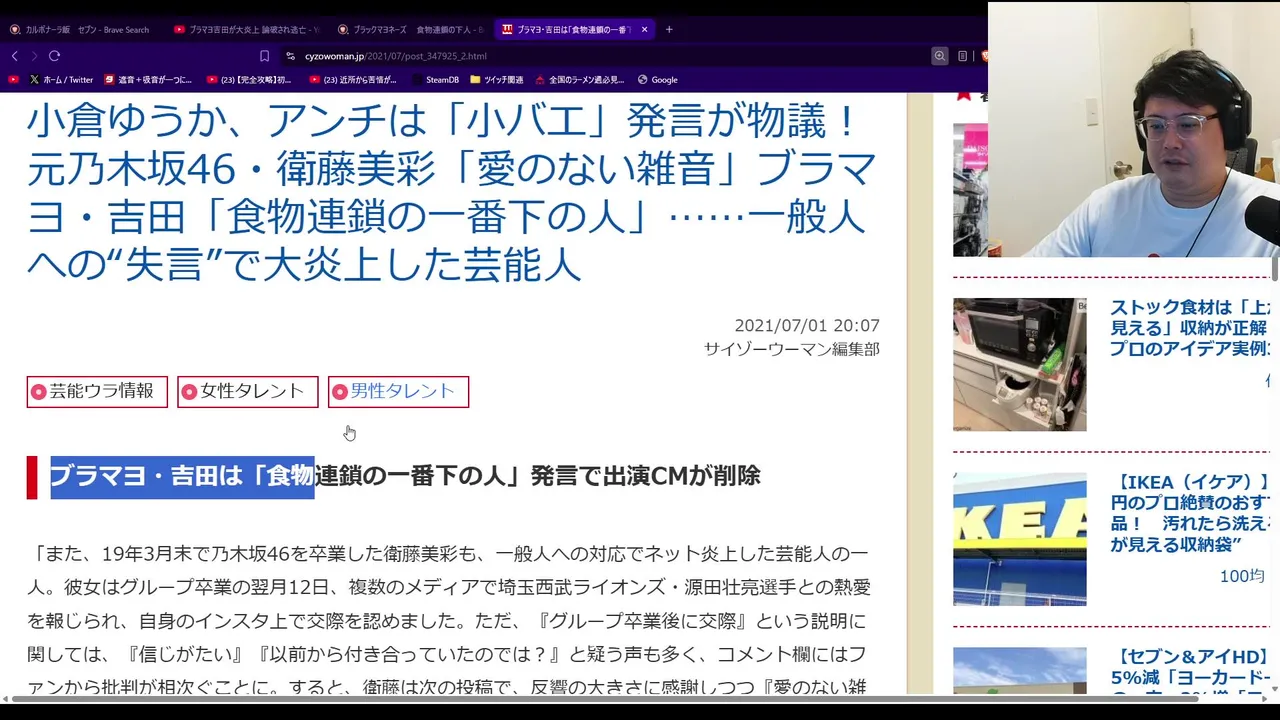Open the 遮音＋吸音が一つに bookmark

click(x=148, y=79)
